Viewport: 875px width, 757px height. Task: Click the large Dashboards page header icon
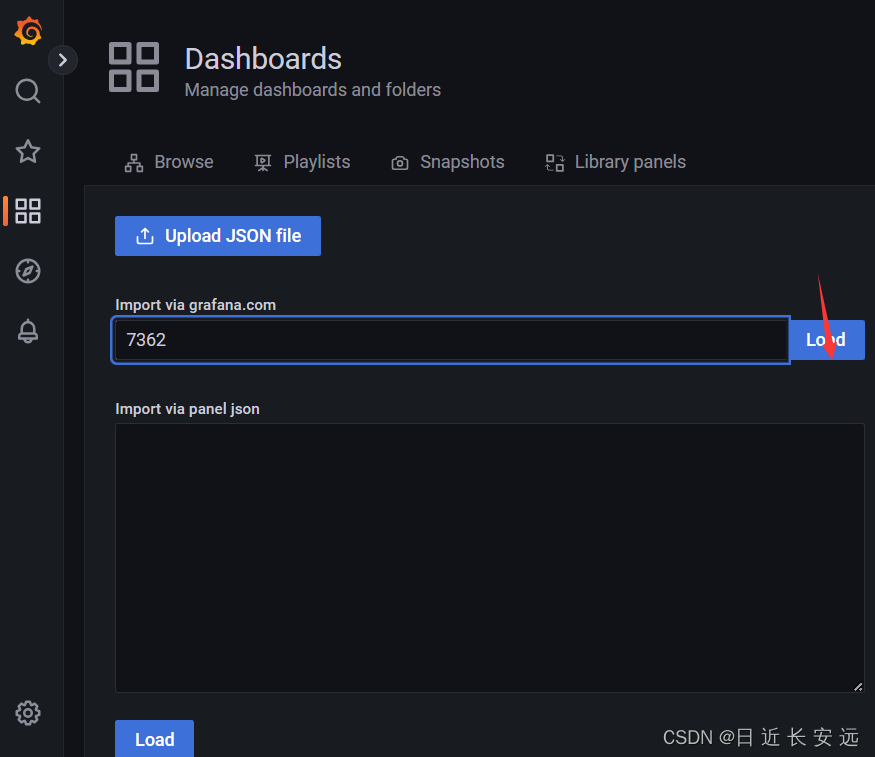[134, 67]
